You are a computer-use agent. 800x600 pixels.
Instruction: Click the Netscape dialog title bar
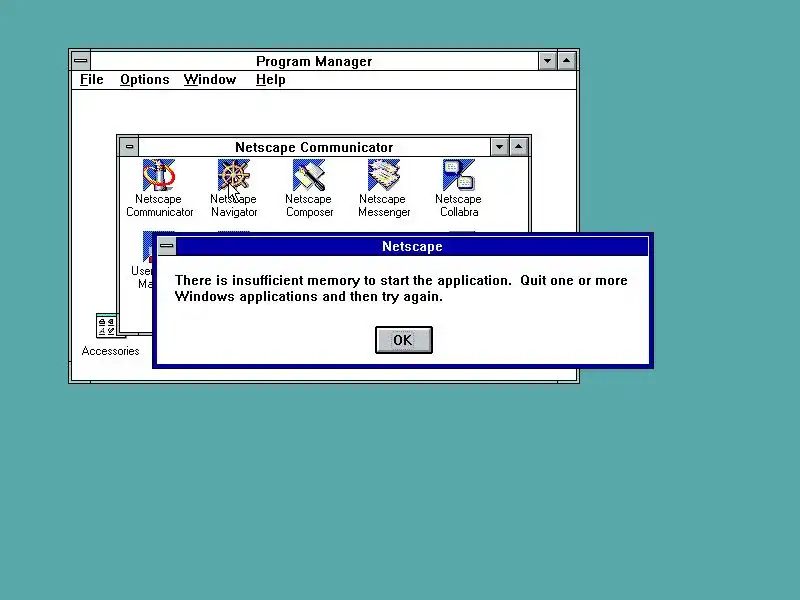(412, 246)
